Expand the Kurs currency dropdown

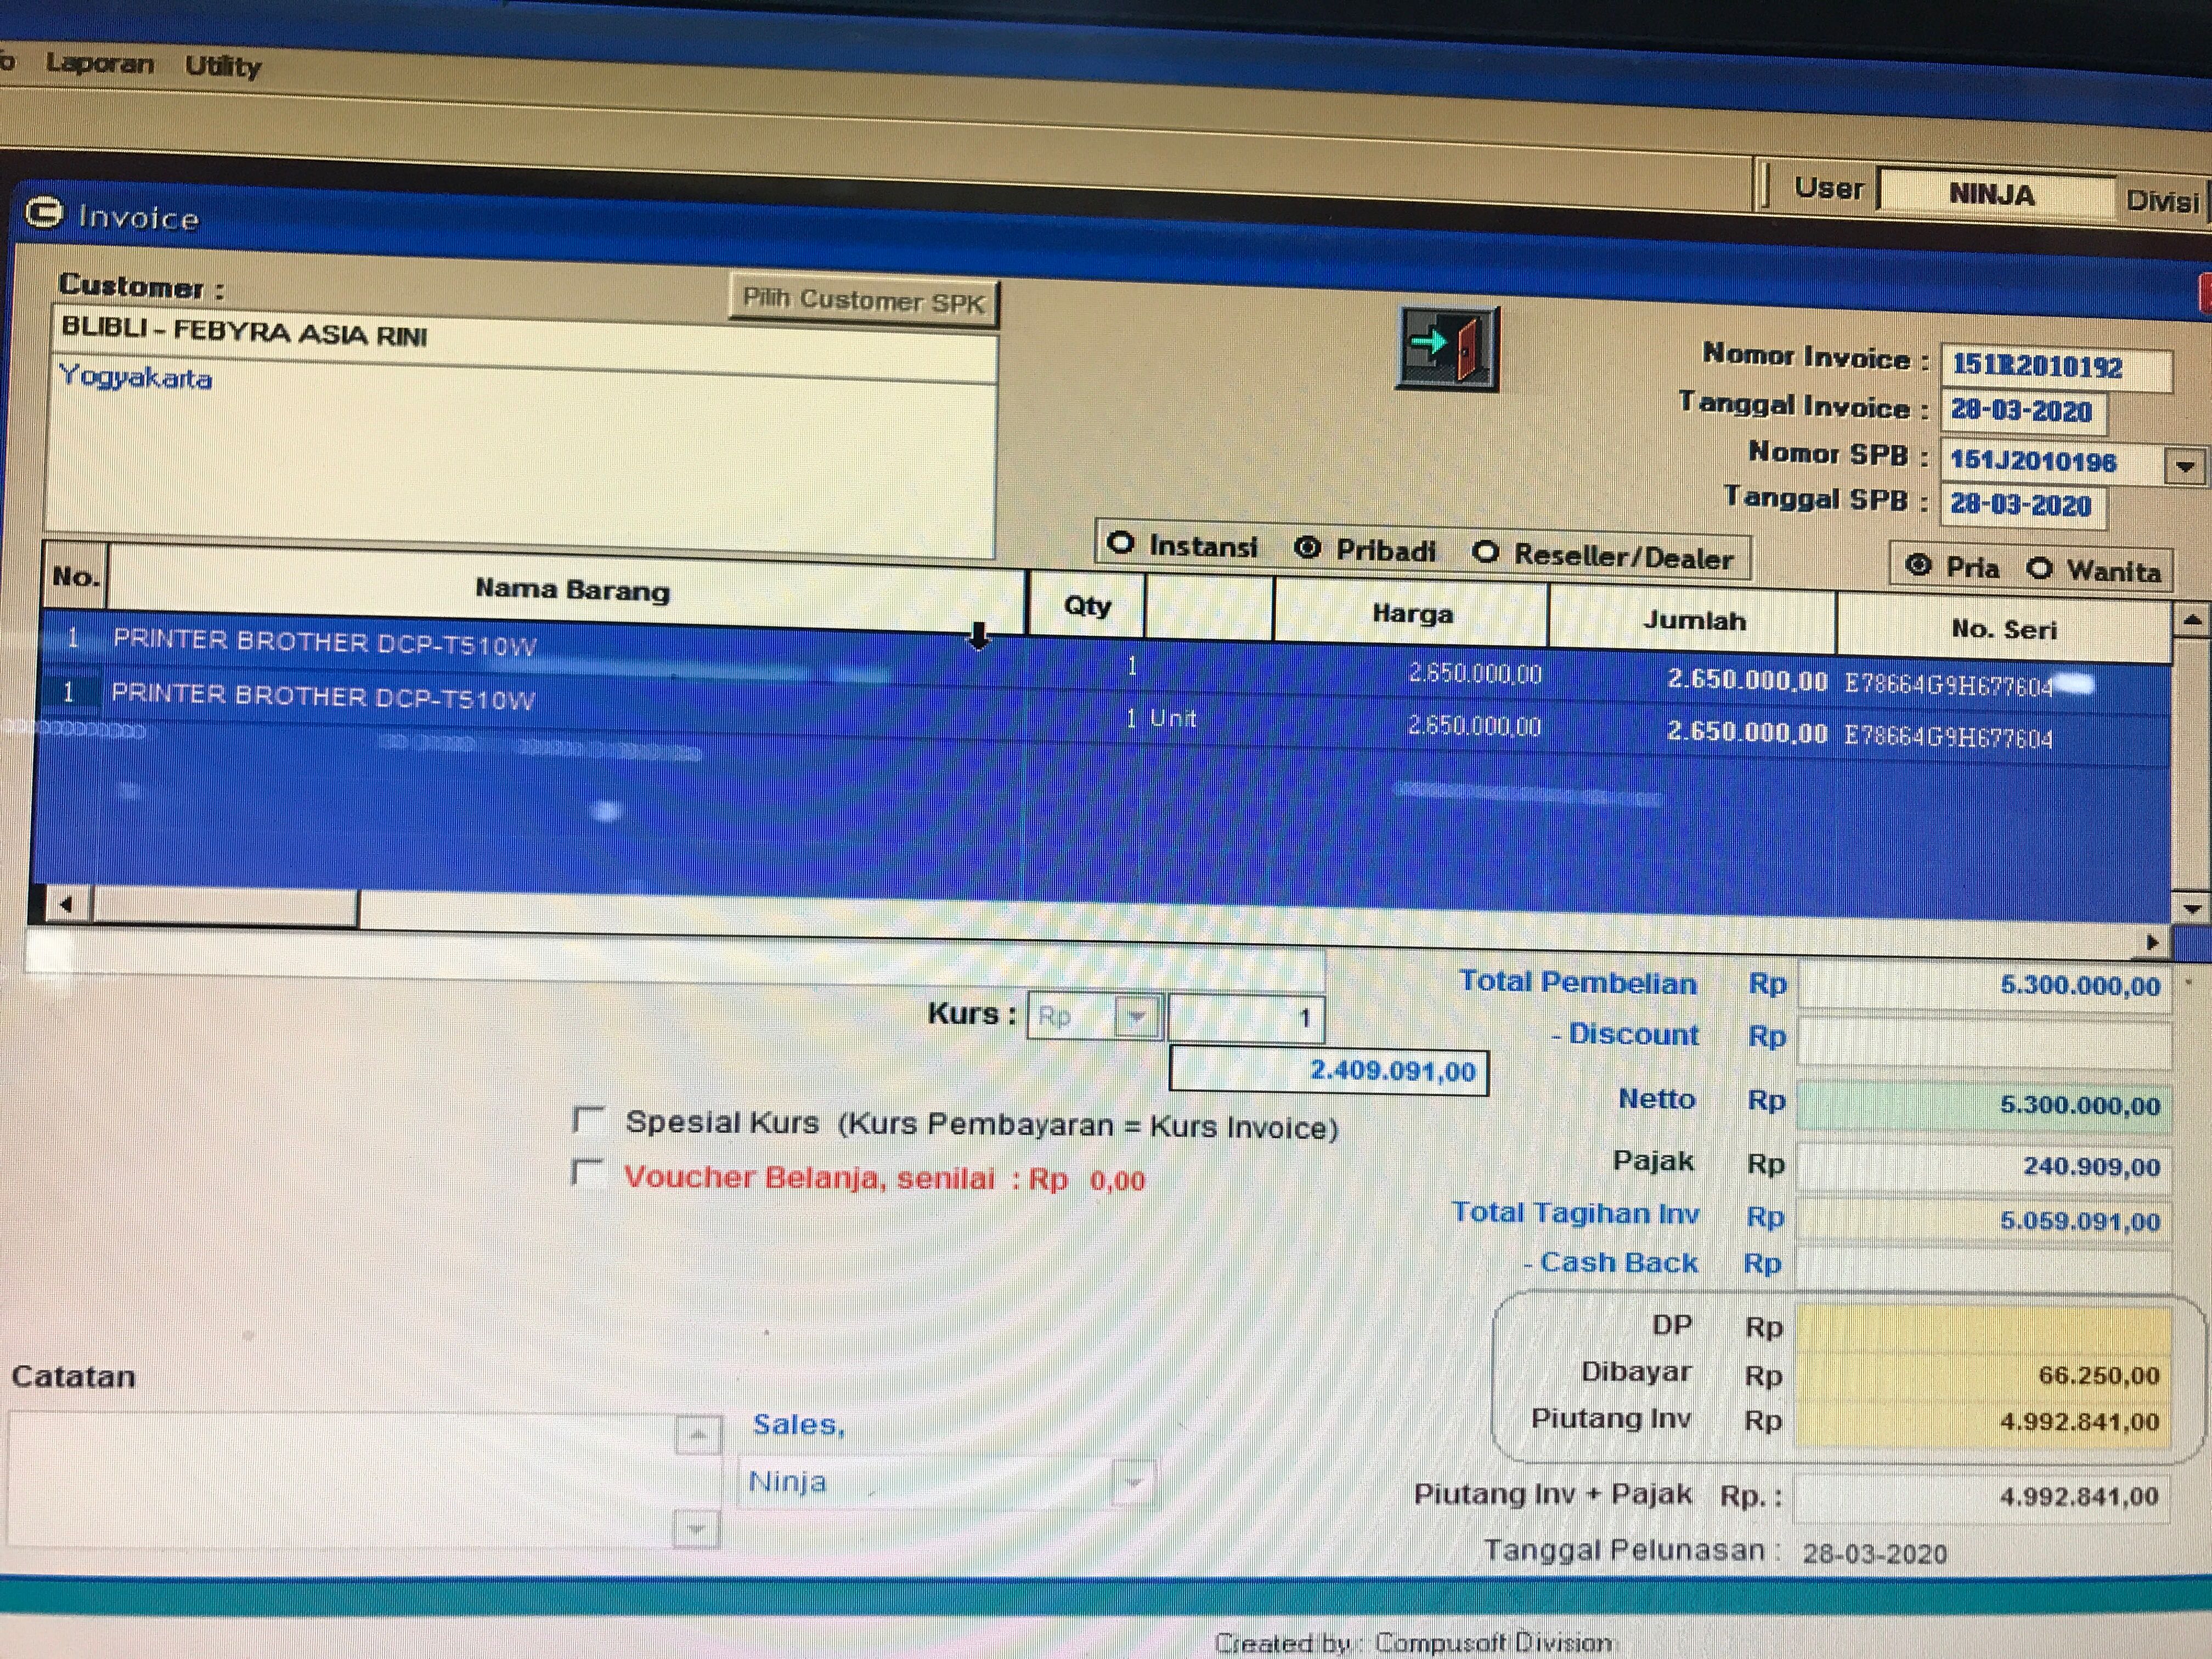coord(1136,1018)
